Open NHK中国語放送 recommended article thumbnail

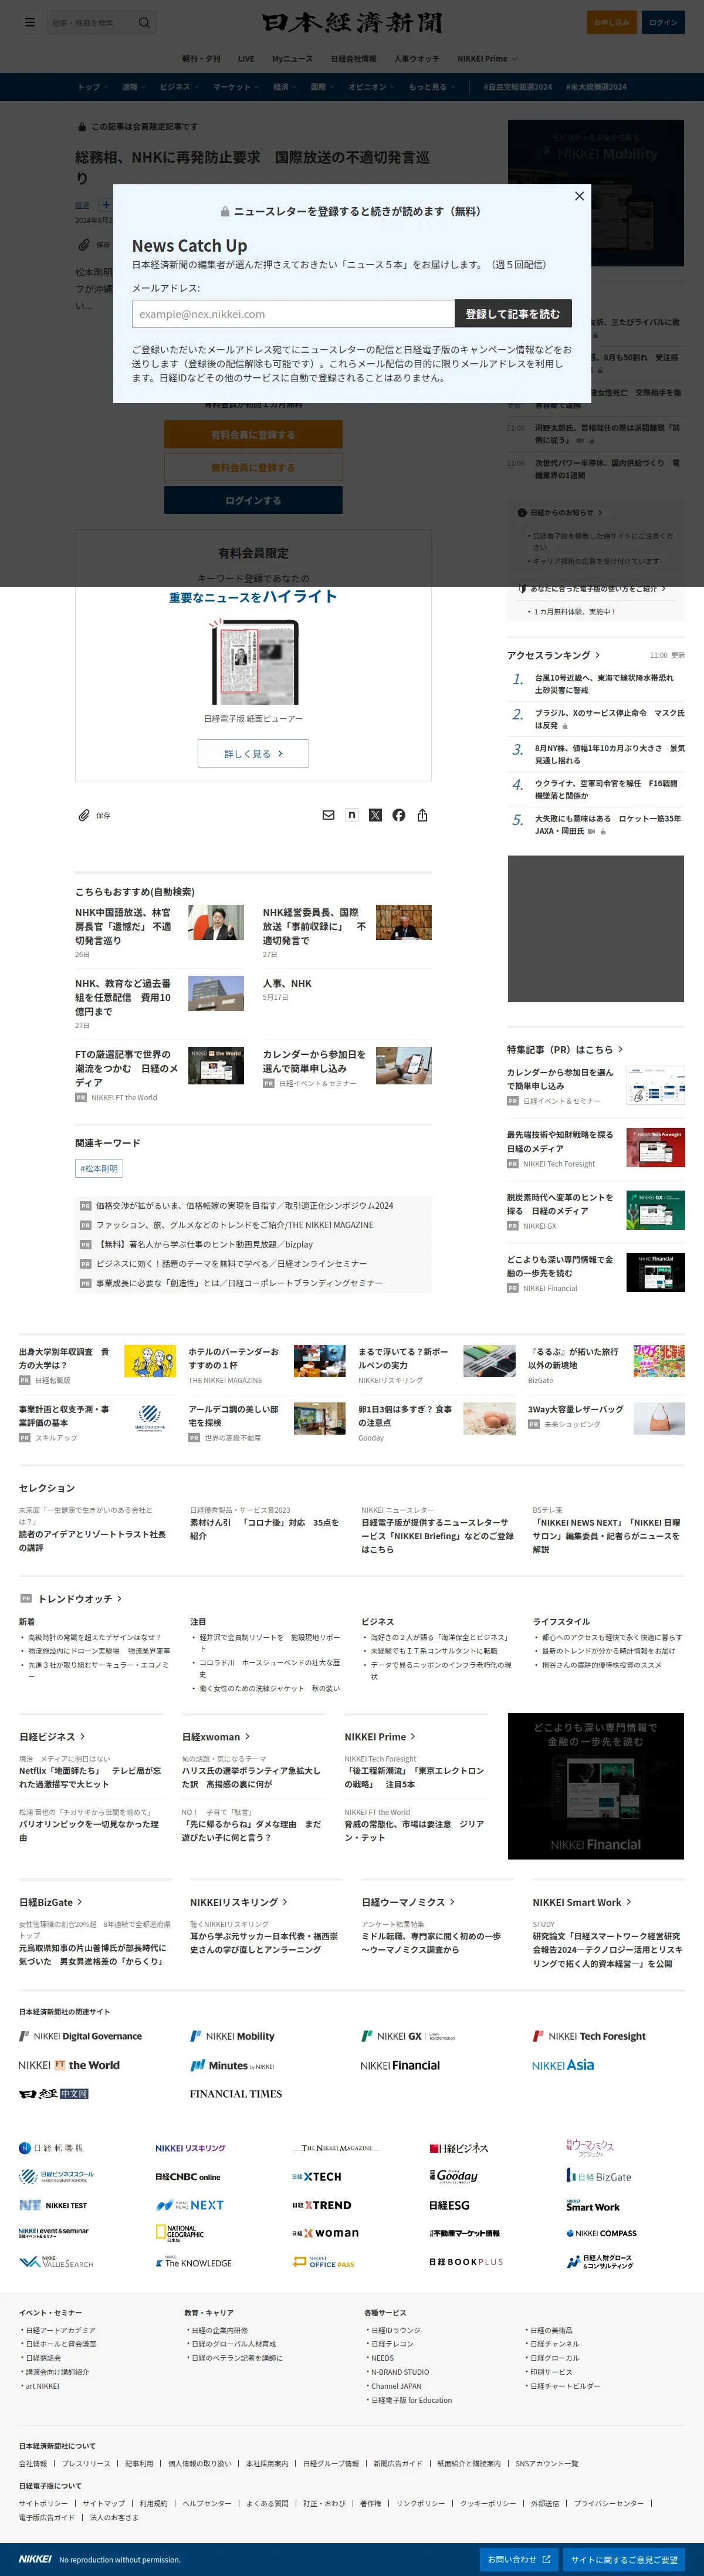(x=216, y=922)
